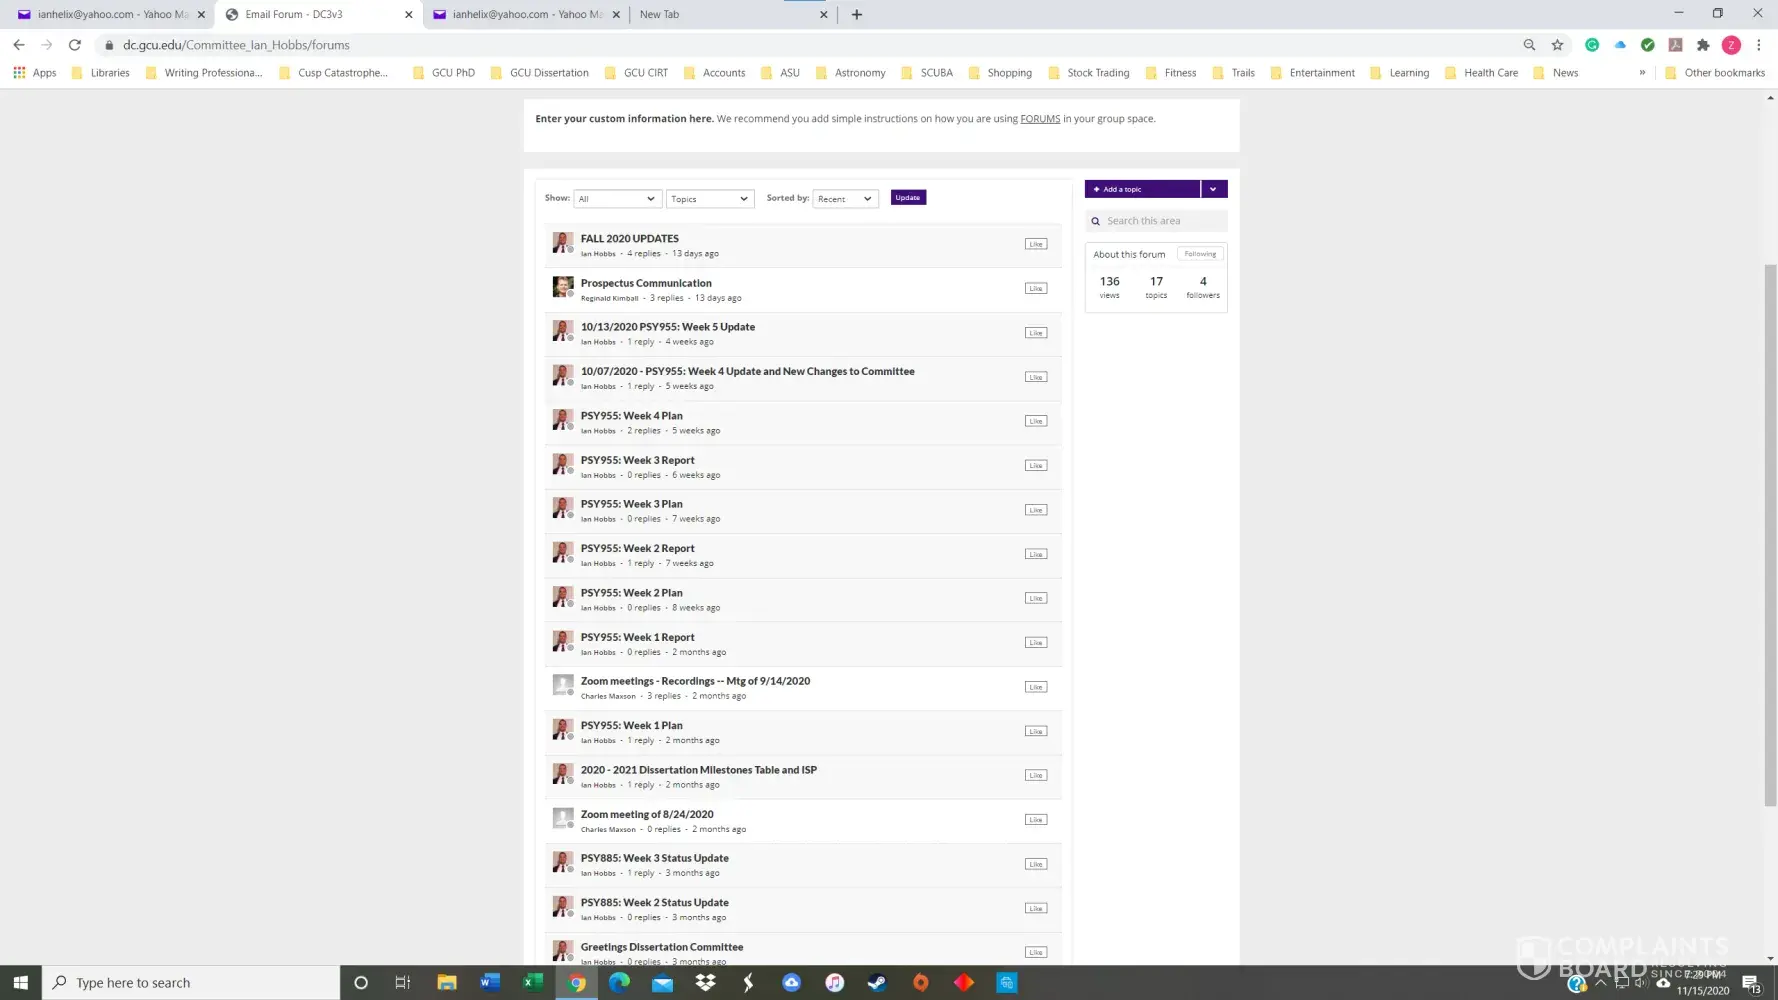Click the browser zoom magnifier icon
Viewport: 1778px width, 1000px height.
point(1529,45)
